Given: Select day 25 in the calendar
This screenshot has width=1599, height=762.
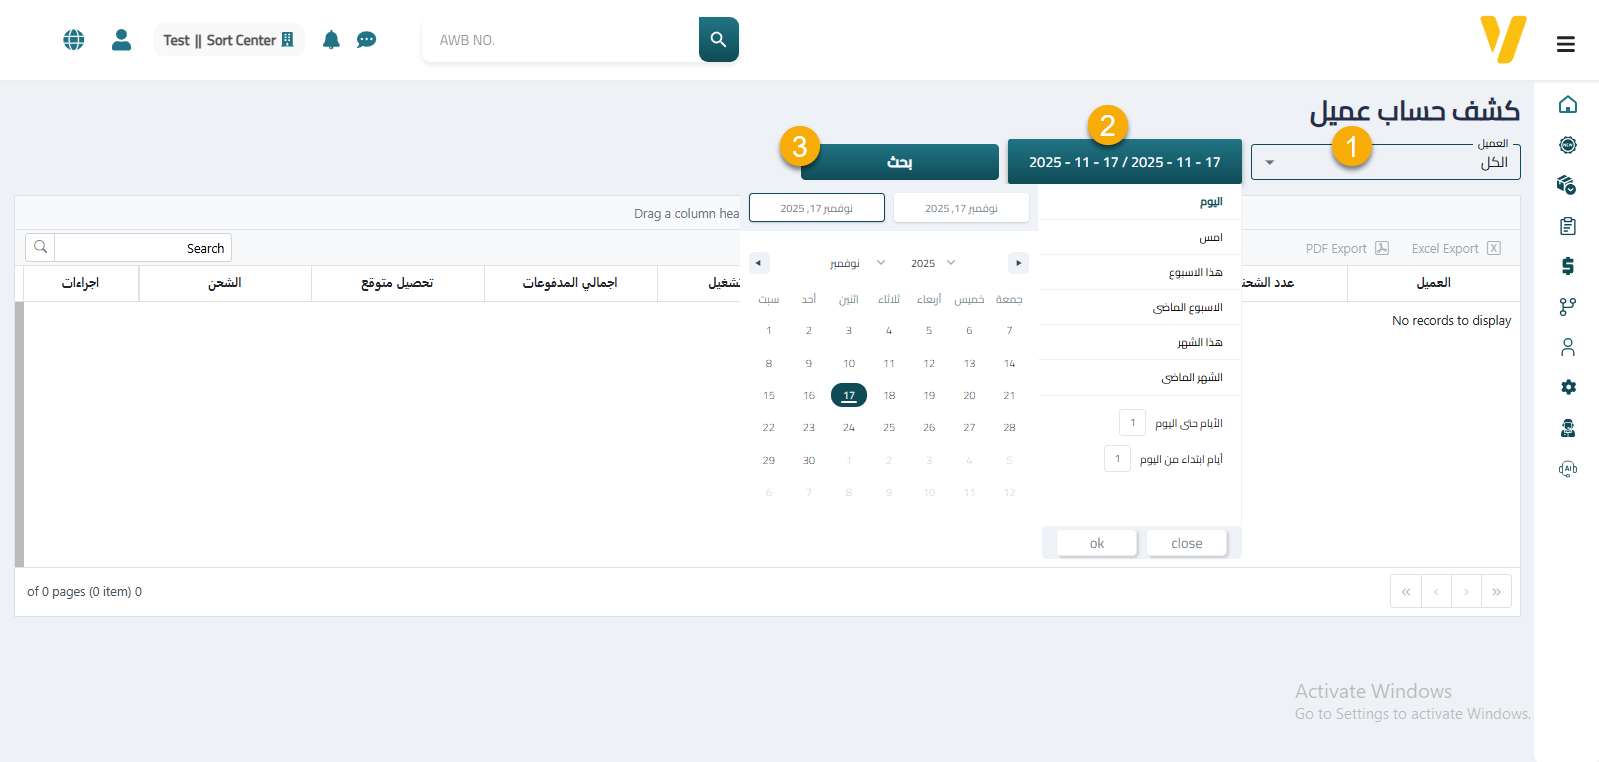Looking at the screenshot, I should (889, 428).
